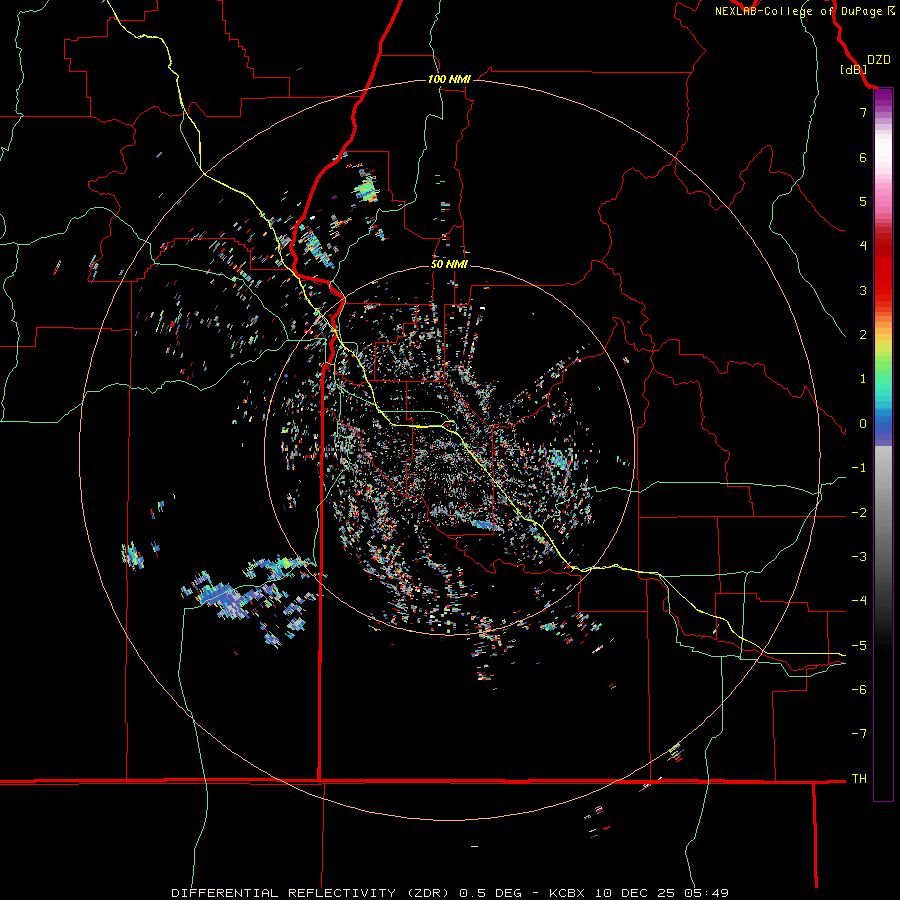900x900 pixels.
Task: Click the 1 value on the scale
Action: pos(863,379)
